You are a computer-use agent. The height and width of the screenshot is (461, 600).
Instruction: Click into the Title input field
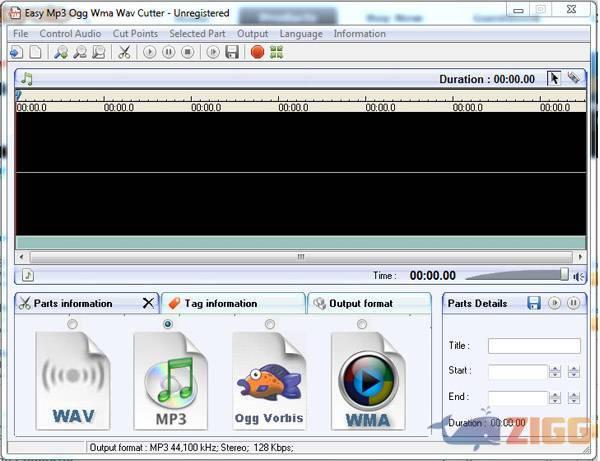[534, 346]
